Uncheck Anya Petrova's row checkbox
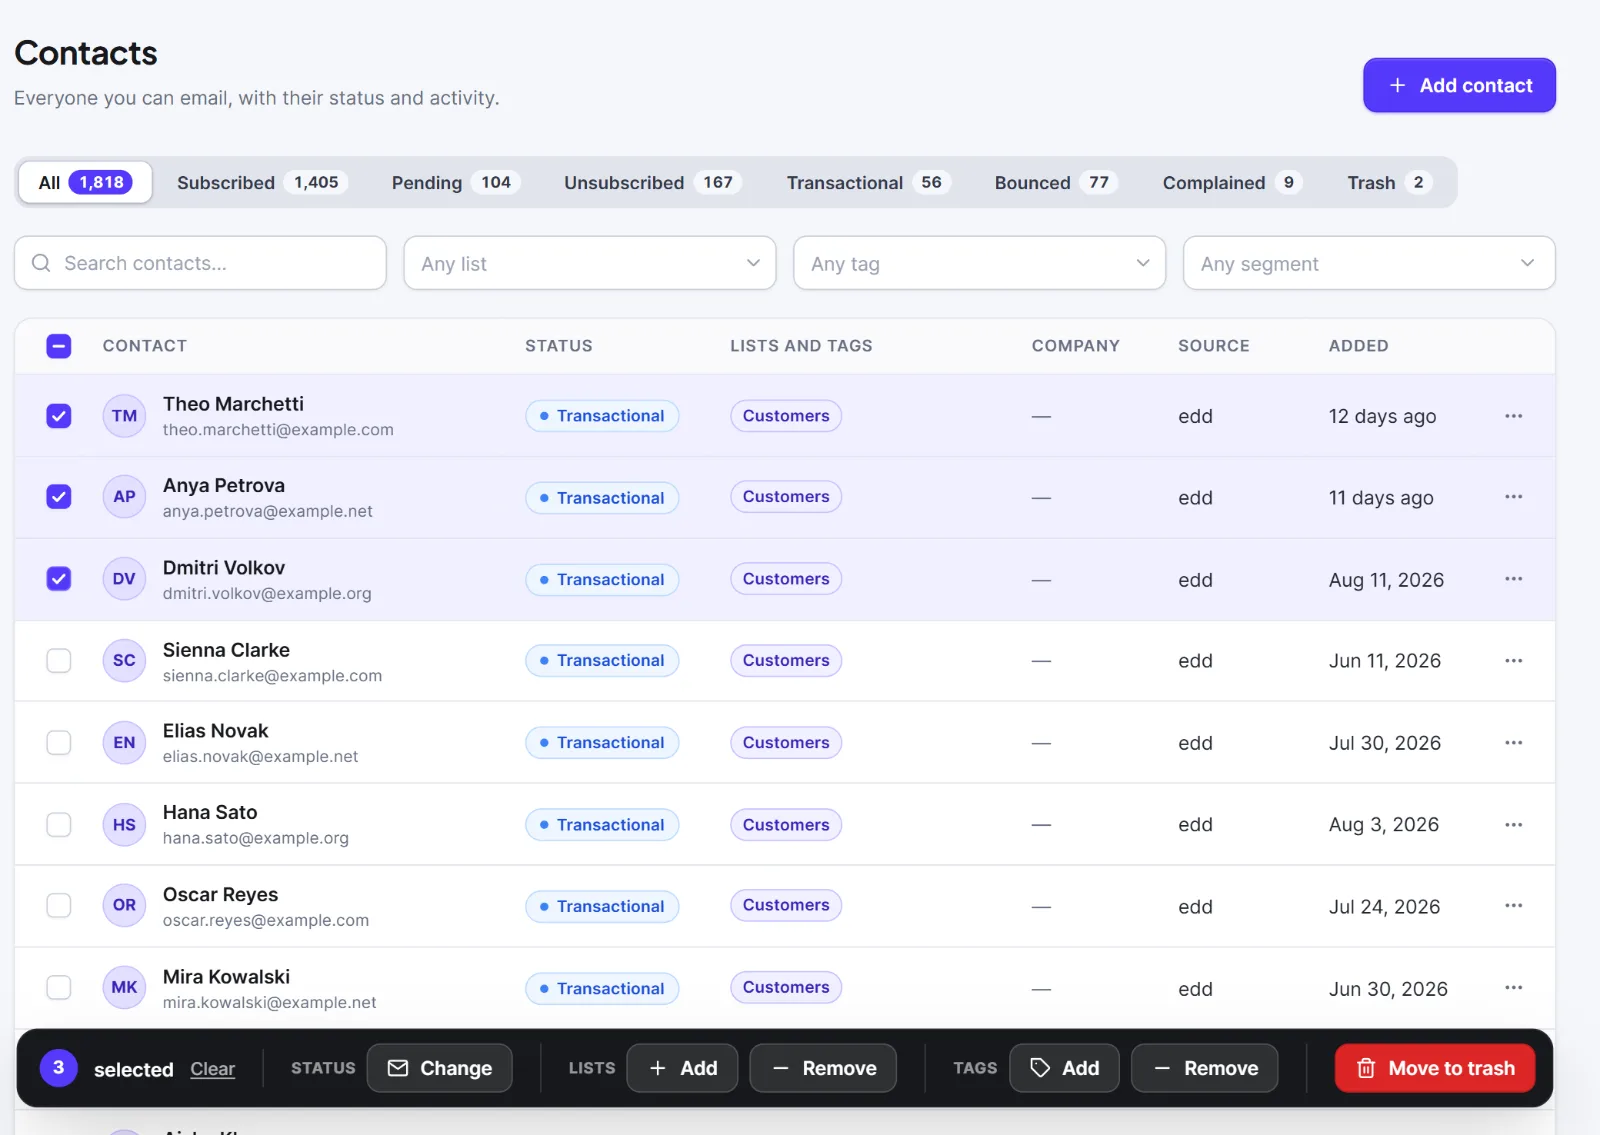The image size is (1600, 1135). tap(59, 497)
